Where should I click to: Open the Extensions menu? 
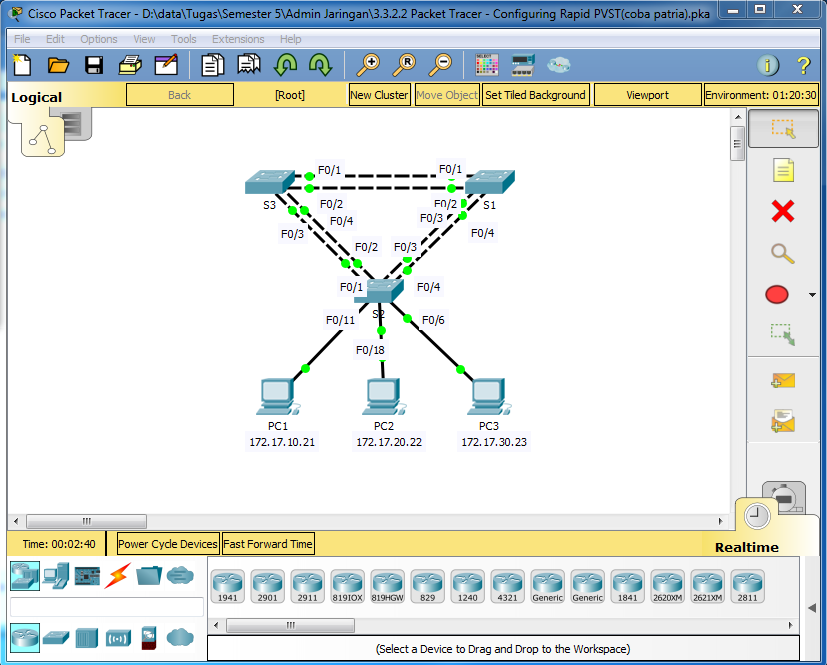[x=238, y=39]
